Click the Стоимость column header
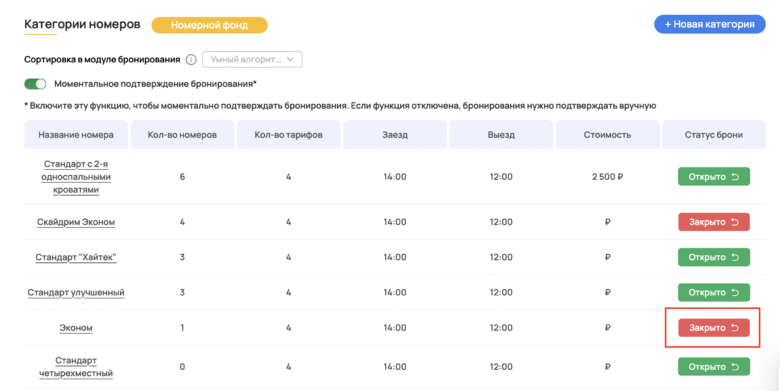780x391 pixels. pyautogui.click(x=607, y=135)
